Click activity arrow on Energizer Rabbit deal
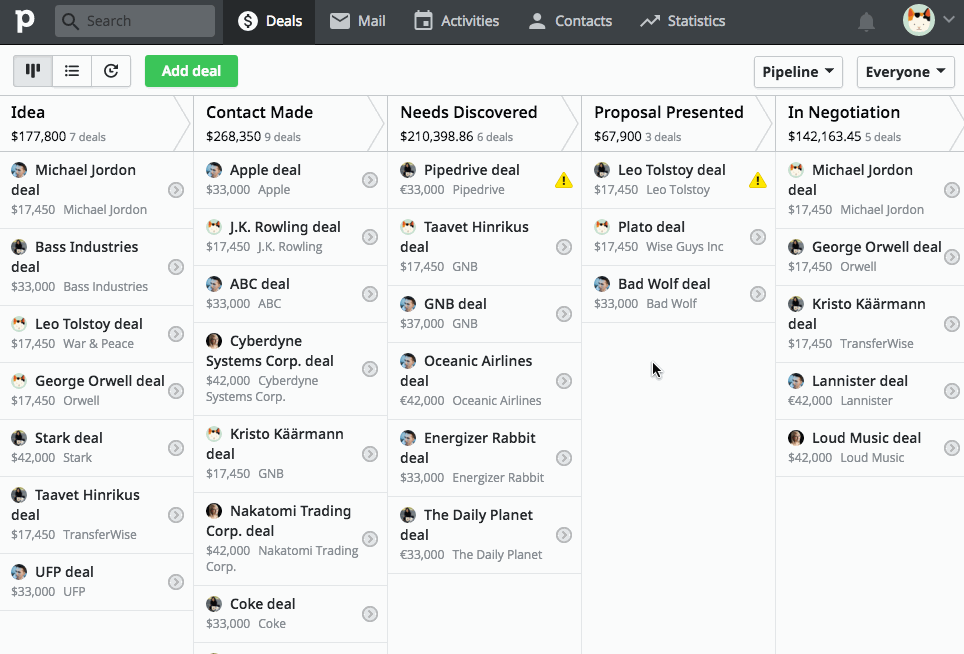The height and width of the screenshot is (654, 964). point(564,458)
